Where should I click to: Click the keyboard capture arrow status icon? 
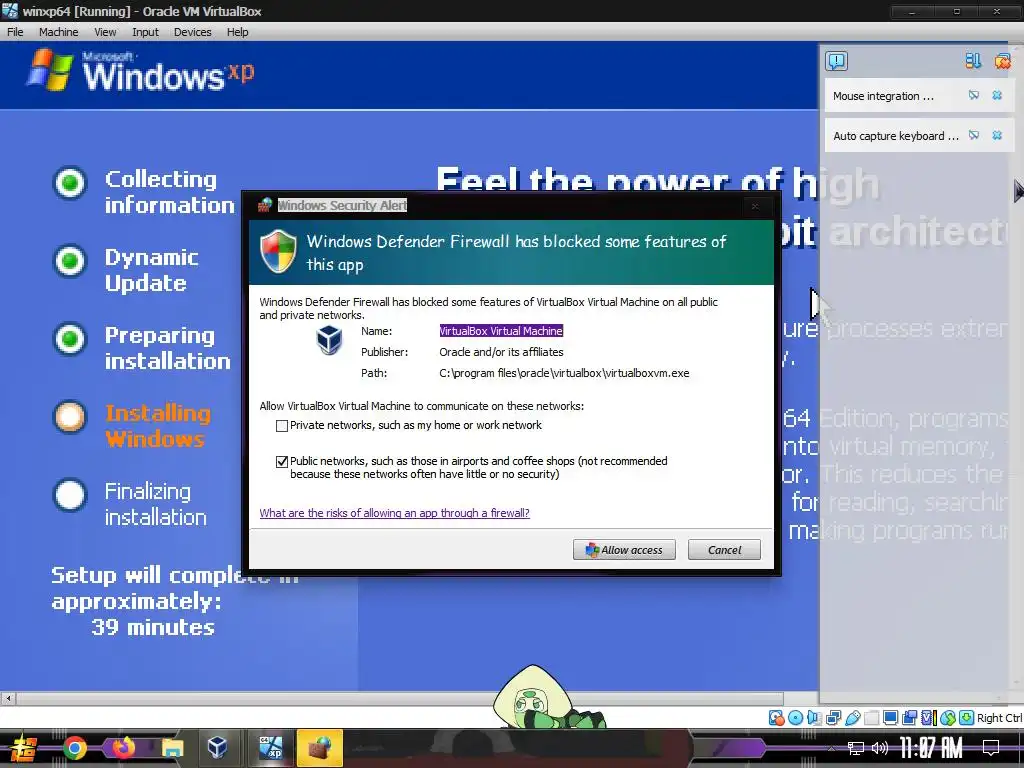[967, 718]
